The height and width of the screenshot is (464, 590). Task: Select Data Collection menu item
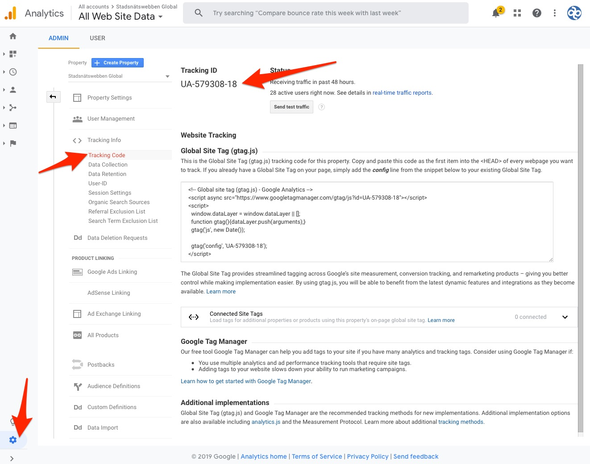pos(108,164)
